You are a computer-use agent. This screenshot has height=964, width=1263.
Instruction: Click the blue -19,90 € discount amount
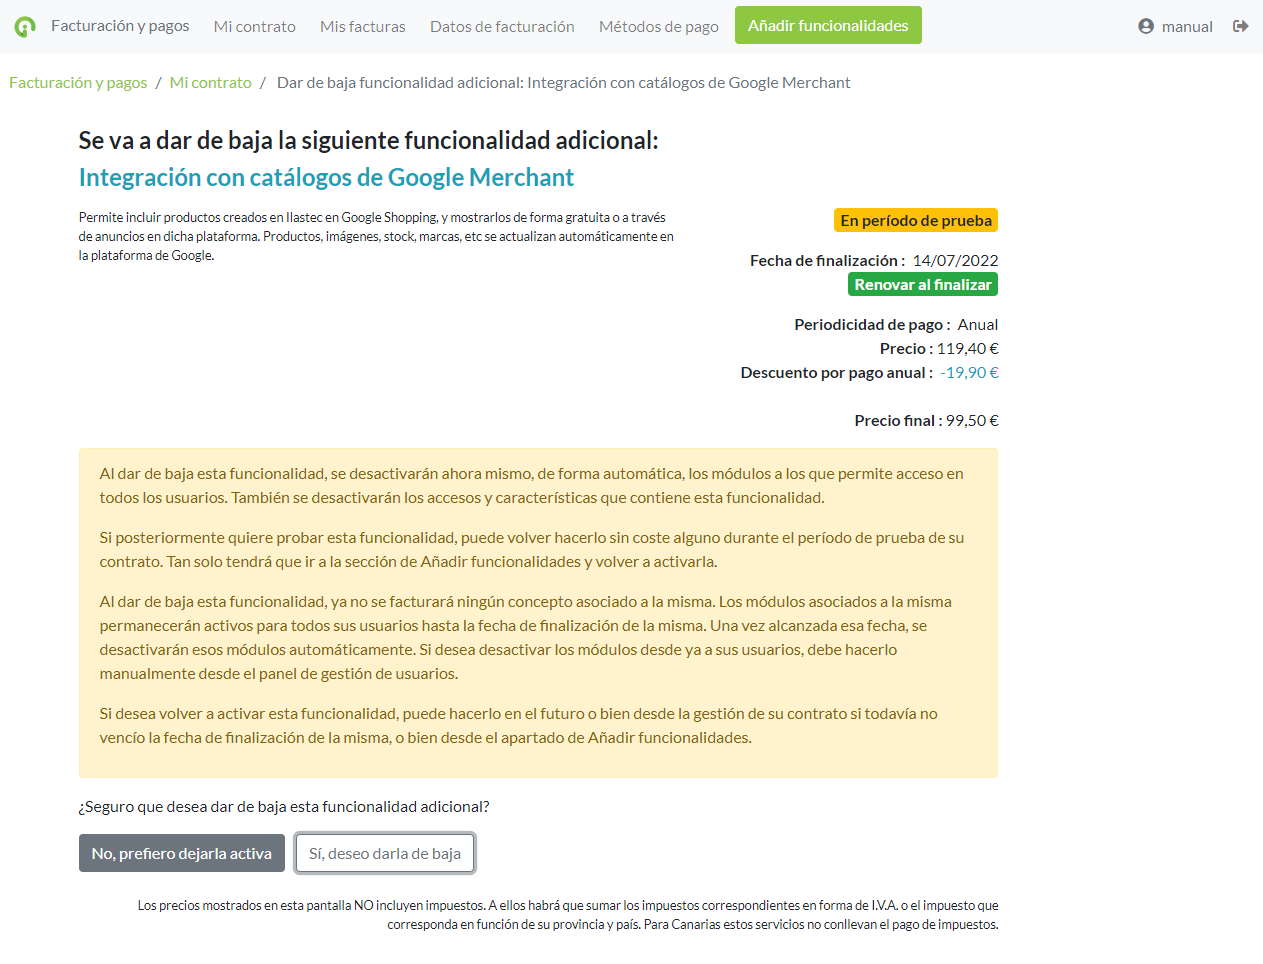[968, 373]
